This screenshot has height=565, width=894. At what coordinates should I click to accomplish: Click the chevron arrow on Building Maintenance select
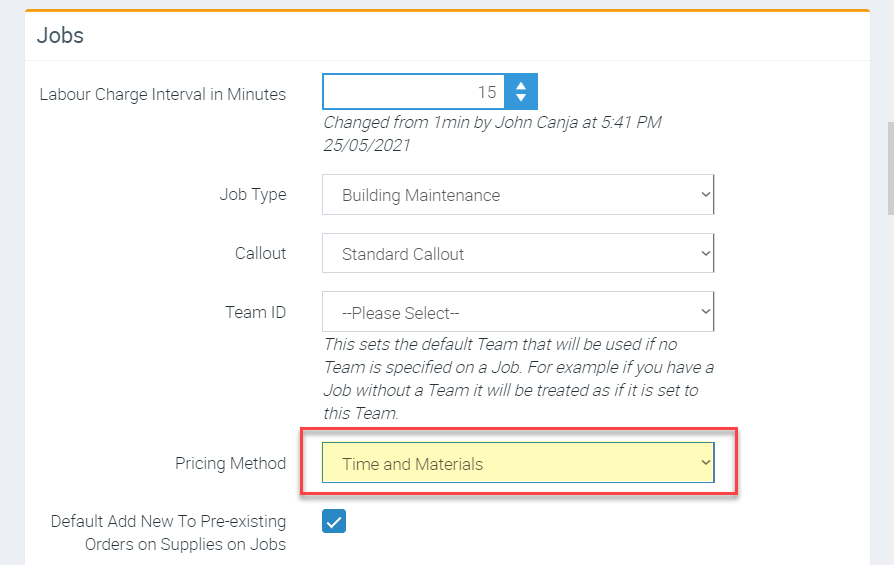coord(705,195)
